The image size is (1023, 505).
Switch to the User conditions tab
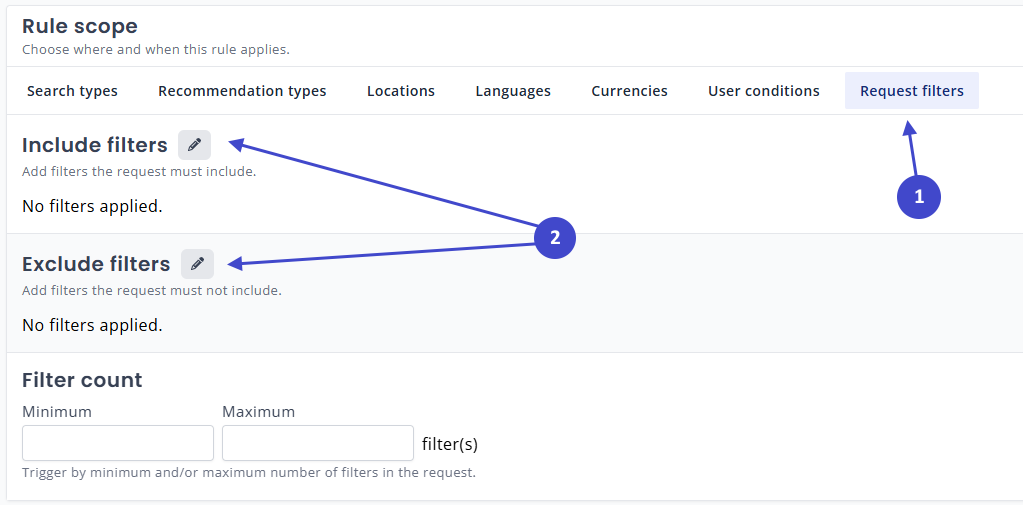(x=763, y=91)
